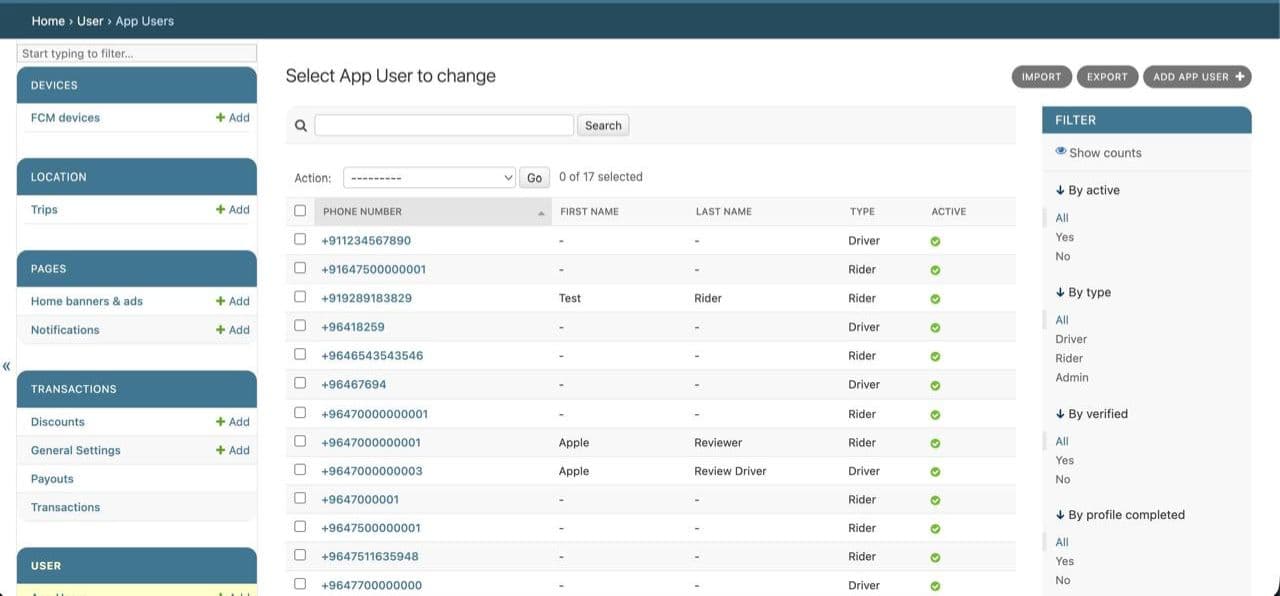Focus the sidebar filter field
The image size is (1280, 596).
(x=137, y=53)
